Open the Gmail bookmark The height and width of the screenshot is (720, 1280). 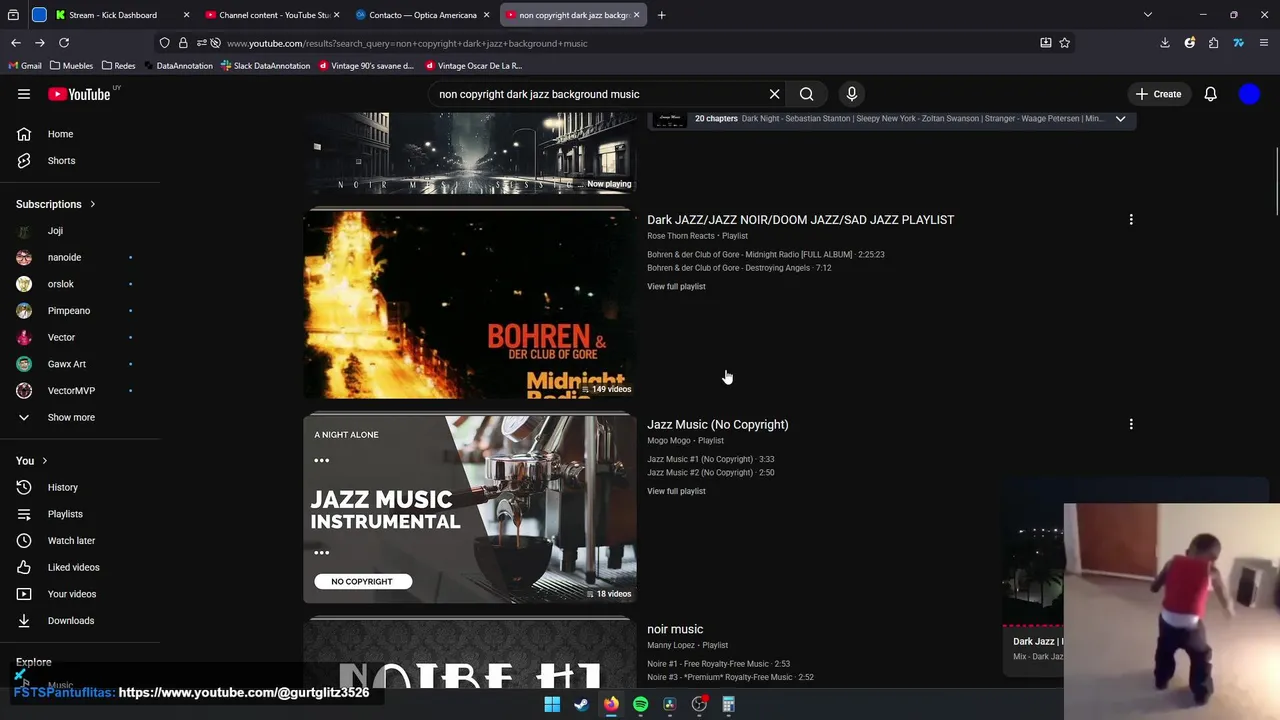pyautogui.click(x=25, y=66)
